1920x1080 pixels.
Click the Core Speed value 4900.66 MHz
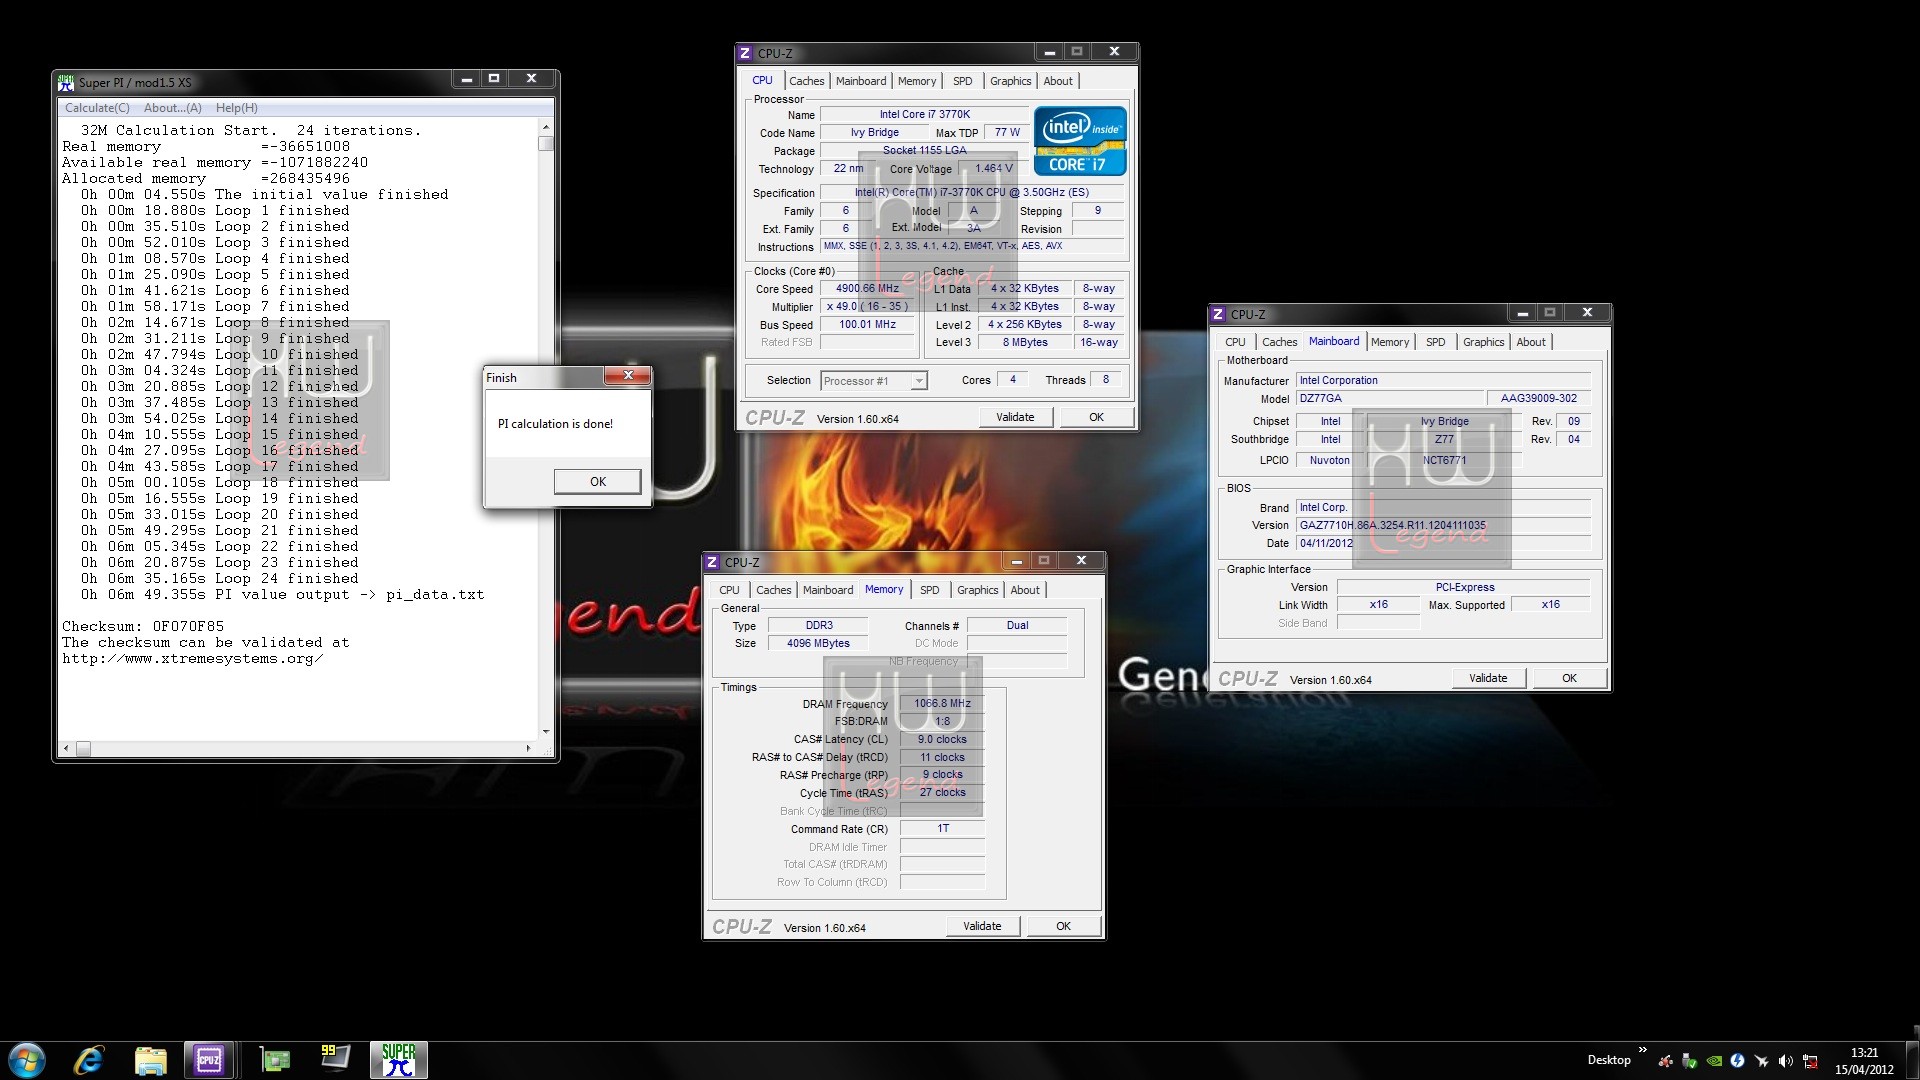pos(867,288)
